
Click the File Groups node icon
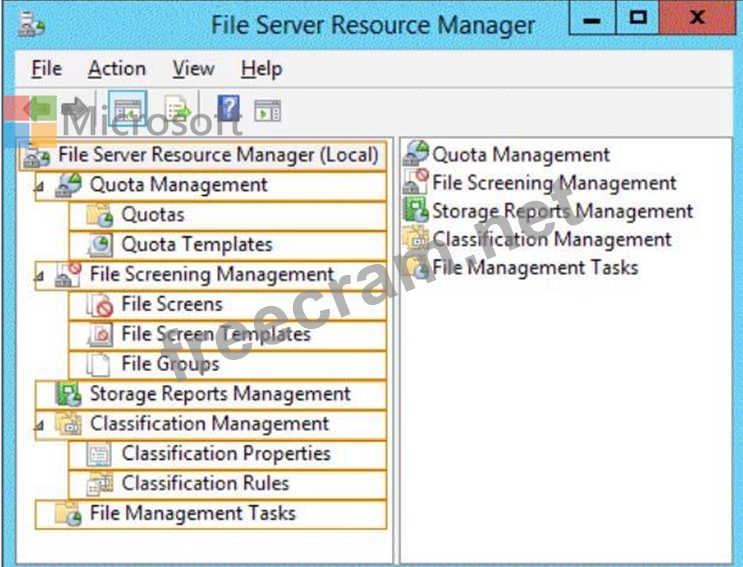click(x=99, y=364)
